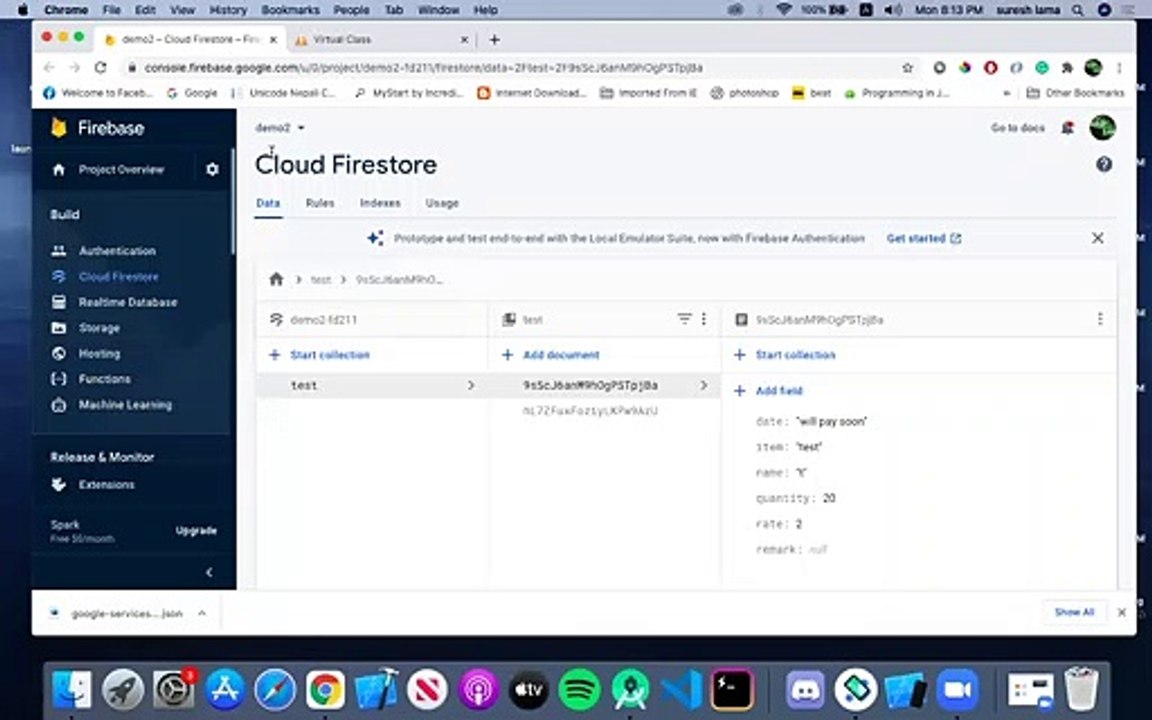1152x720 pixels.
Task: Open Functions section in sidebar
Action: coord(104,379)
